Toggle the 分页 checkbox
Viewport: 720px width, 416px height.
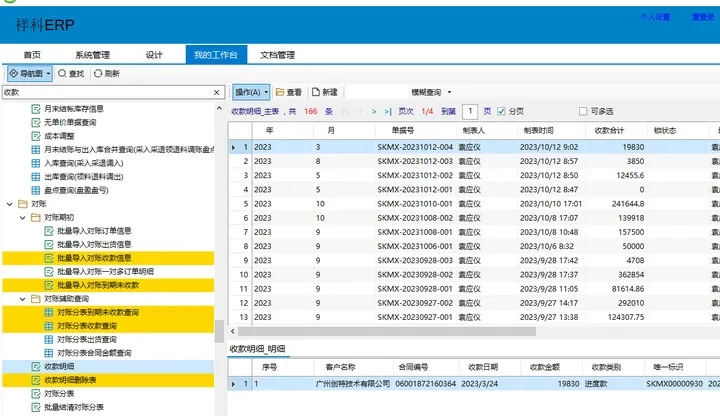(x=502, y=111)
